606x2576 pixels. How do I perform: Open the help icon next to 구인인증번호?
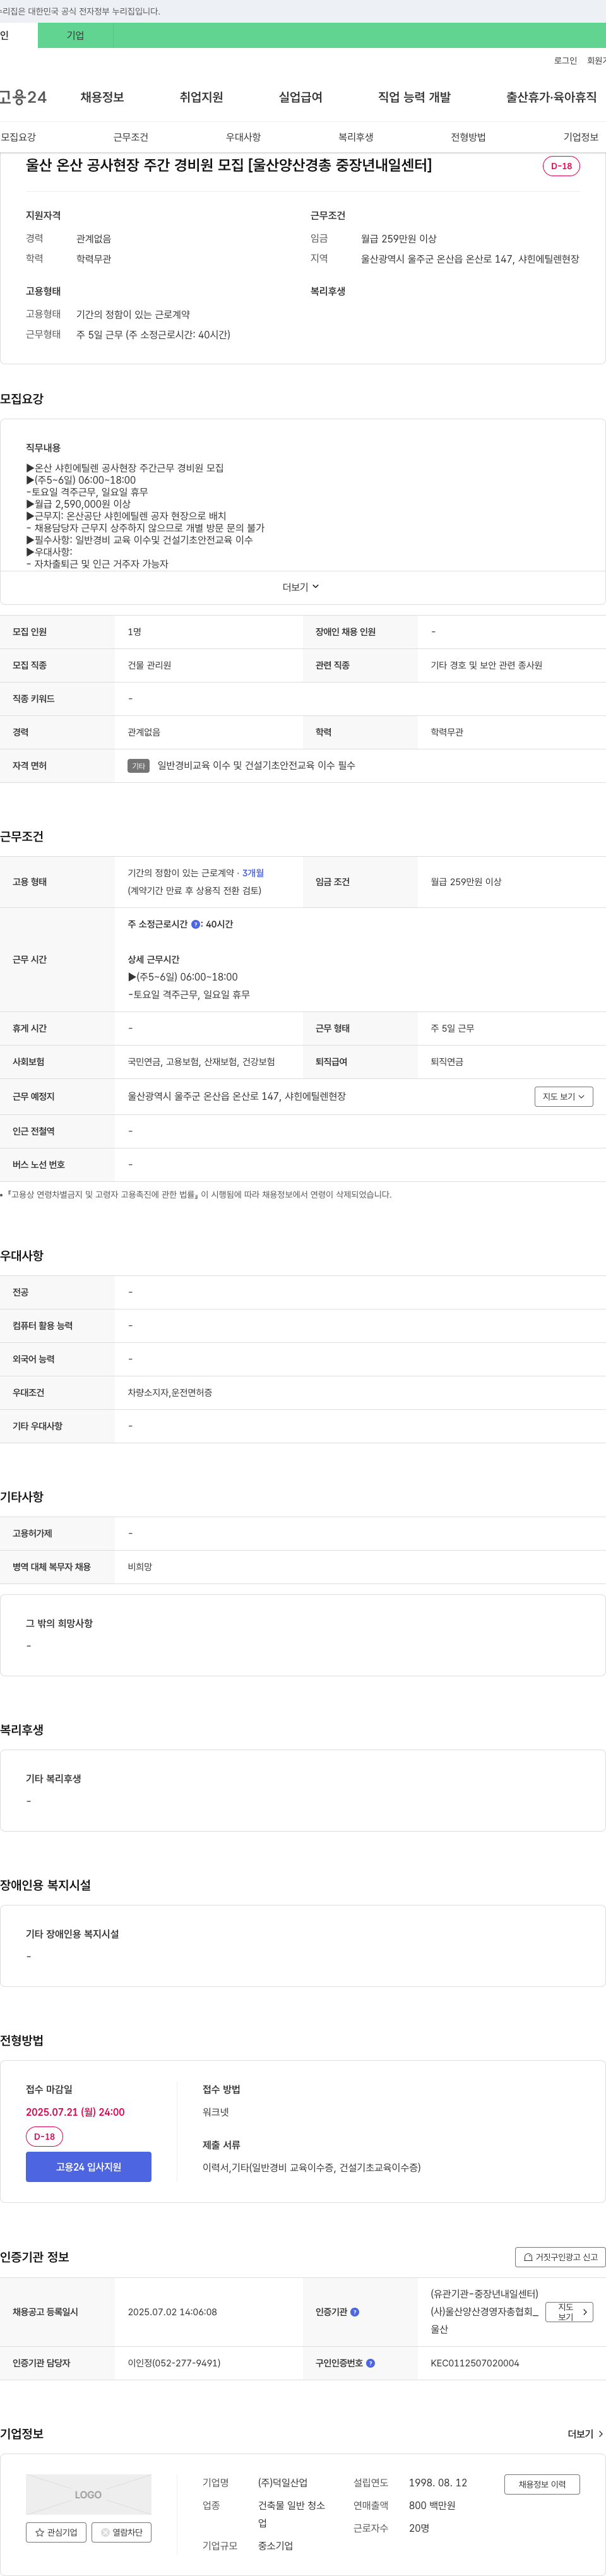(371, 2363)
